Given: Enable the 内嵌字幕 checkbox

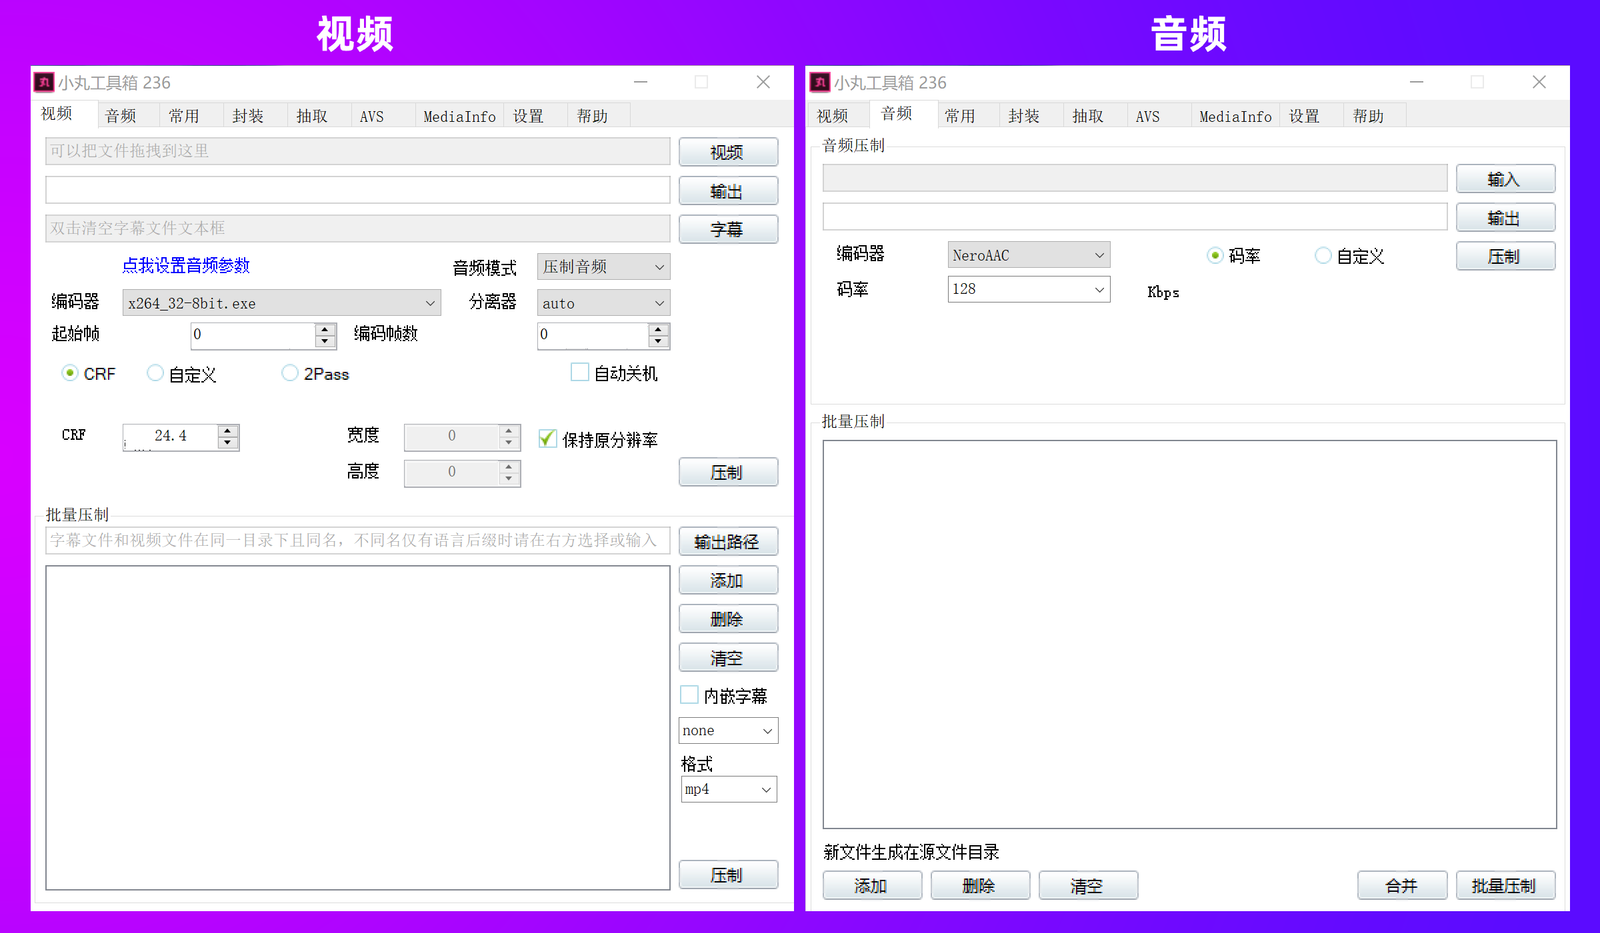Looking at the screenshot, I should pos(689,694).
